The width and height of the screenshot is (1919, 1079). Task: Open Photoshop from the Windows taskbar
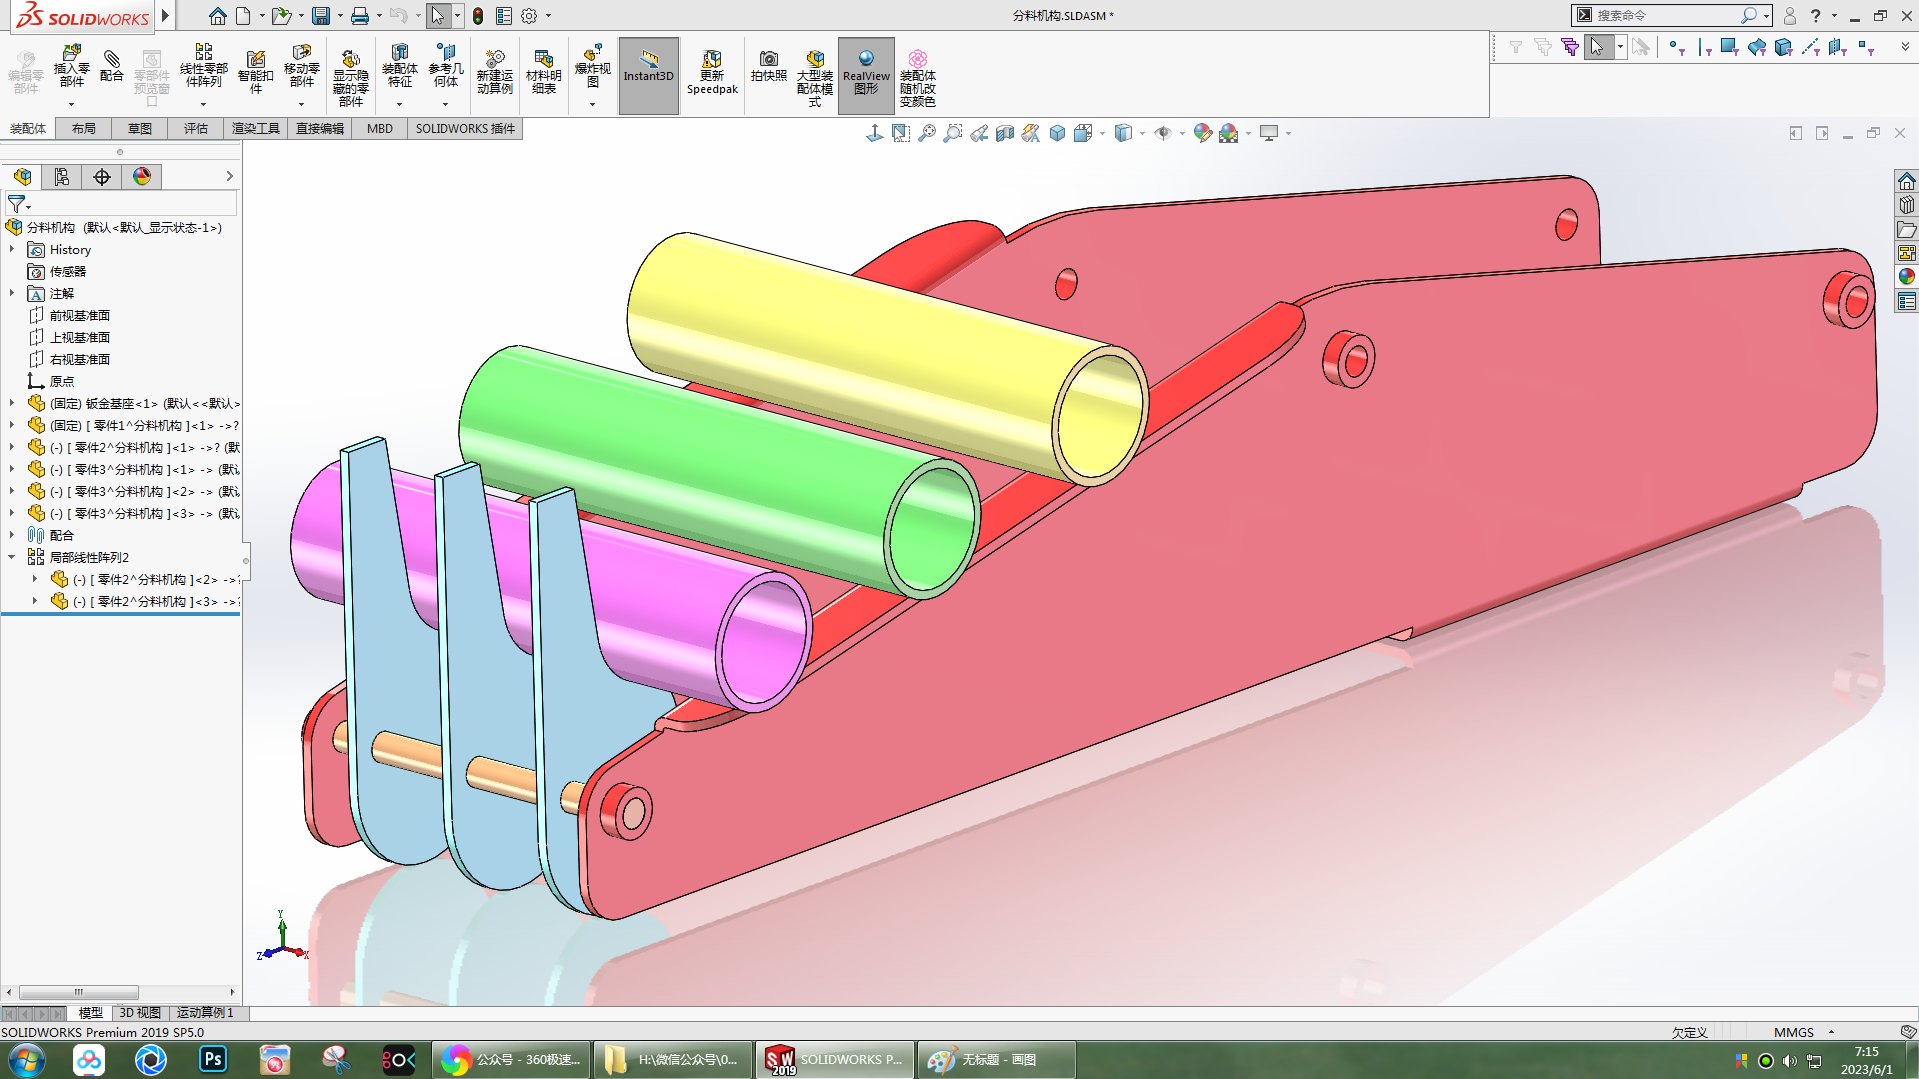pyautogui.click(x=213, y=1059)
